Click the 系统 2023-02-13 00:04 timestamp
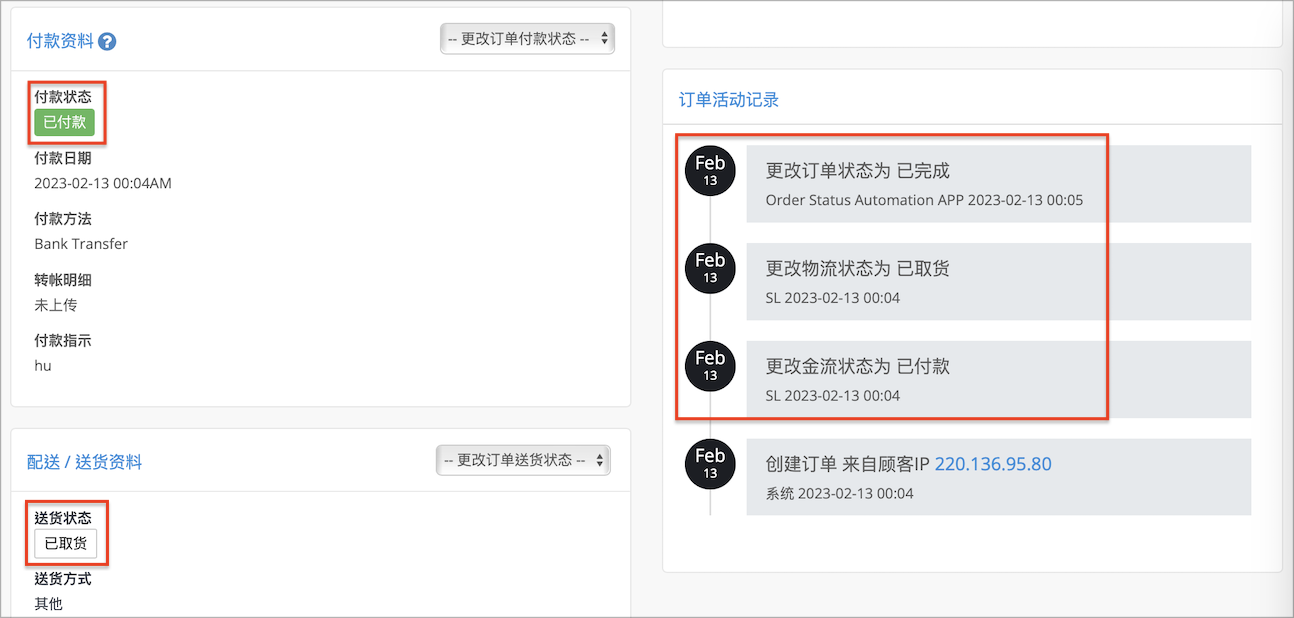This screenshot has height=618, width=1294. click(839, 493)
